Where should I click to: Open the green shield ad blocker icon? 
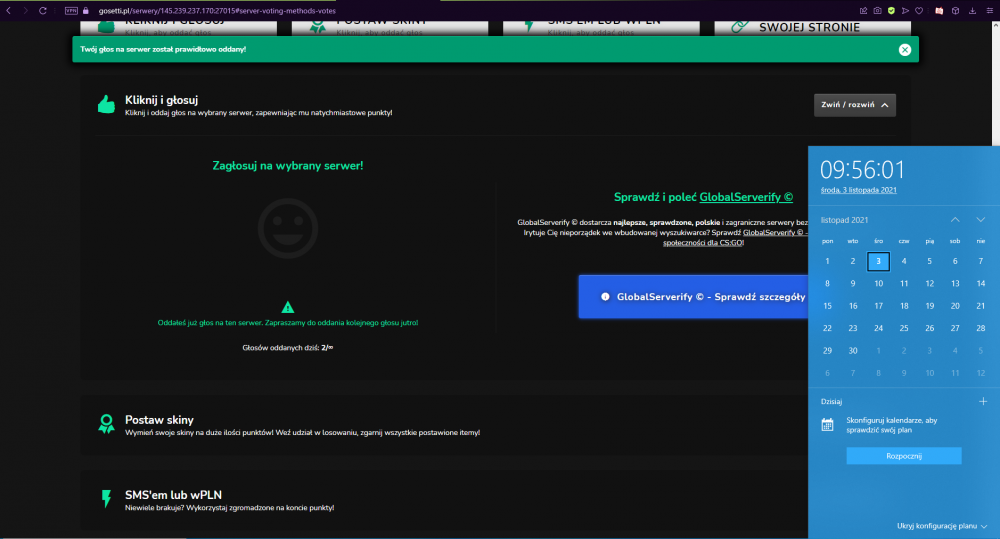pos(891,10)
